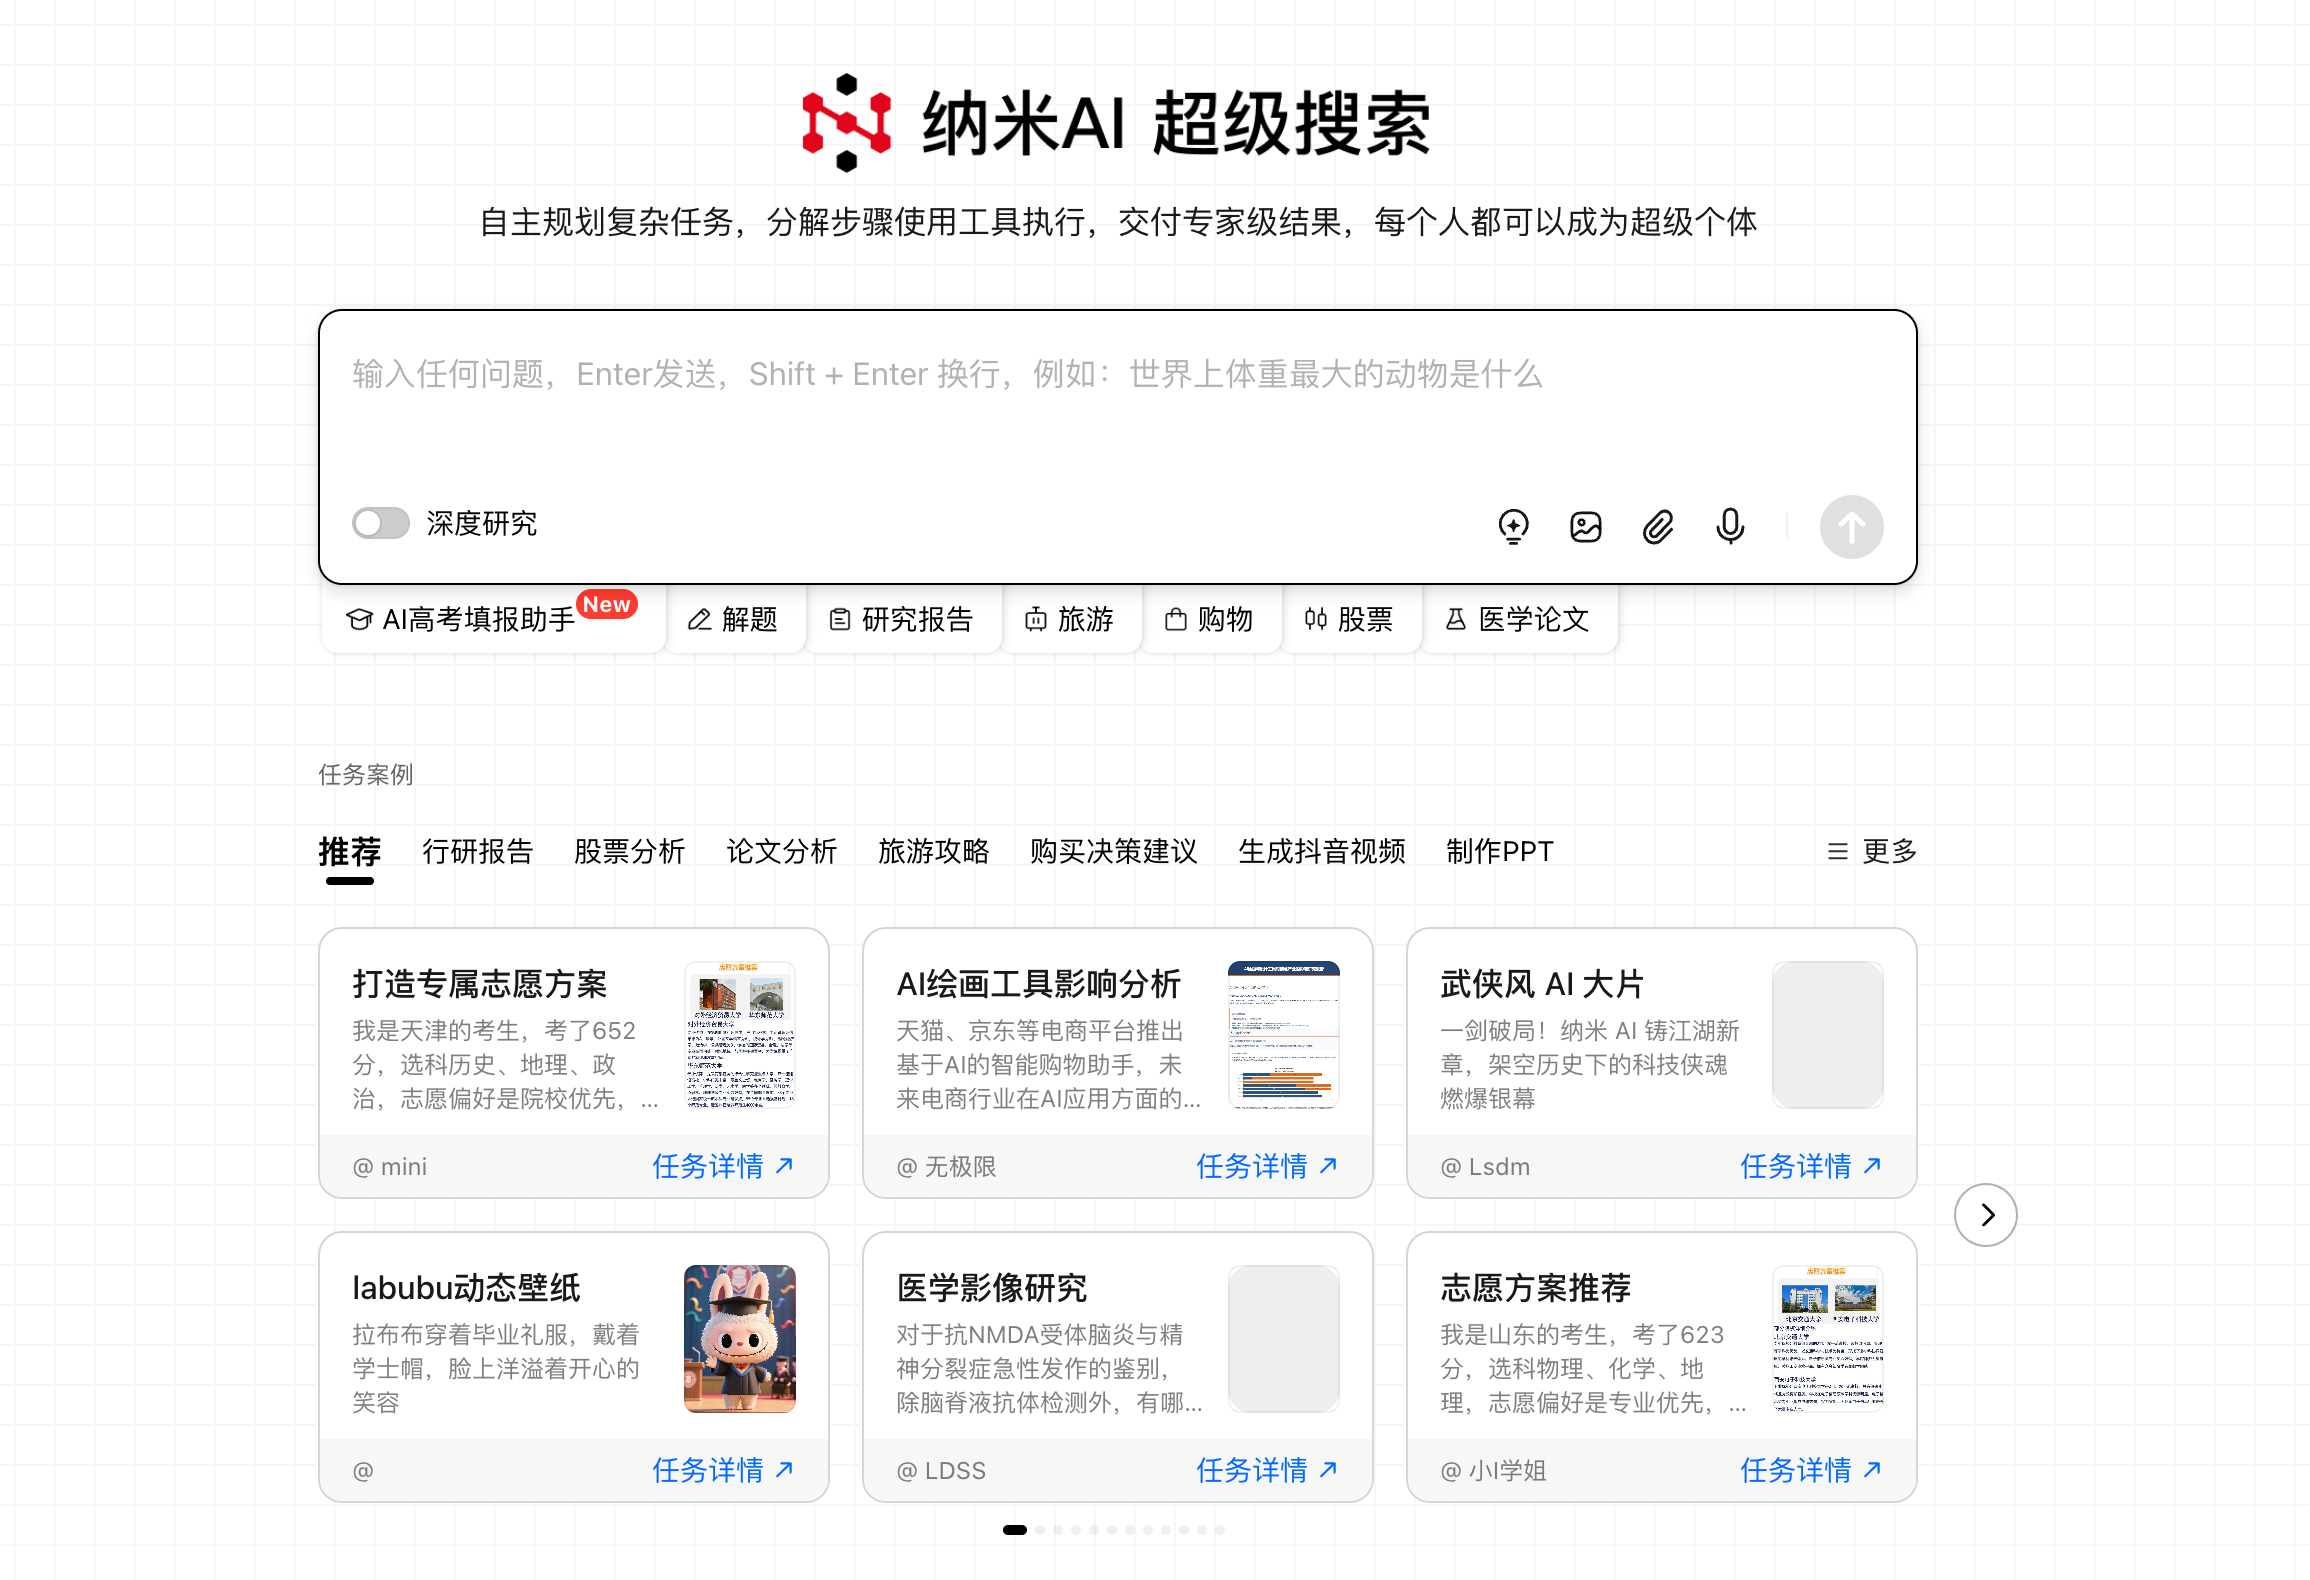Expand the 更多 categories menu
The image size is (2310, 1580).
pyautogui.click(x=1871, y=851)
